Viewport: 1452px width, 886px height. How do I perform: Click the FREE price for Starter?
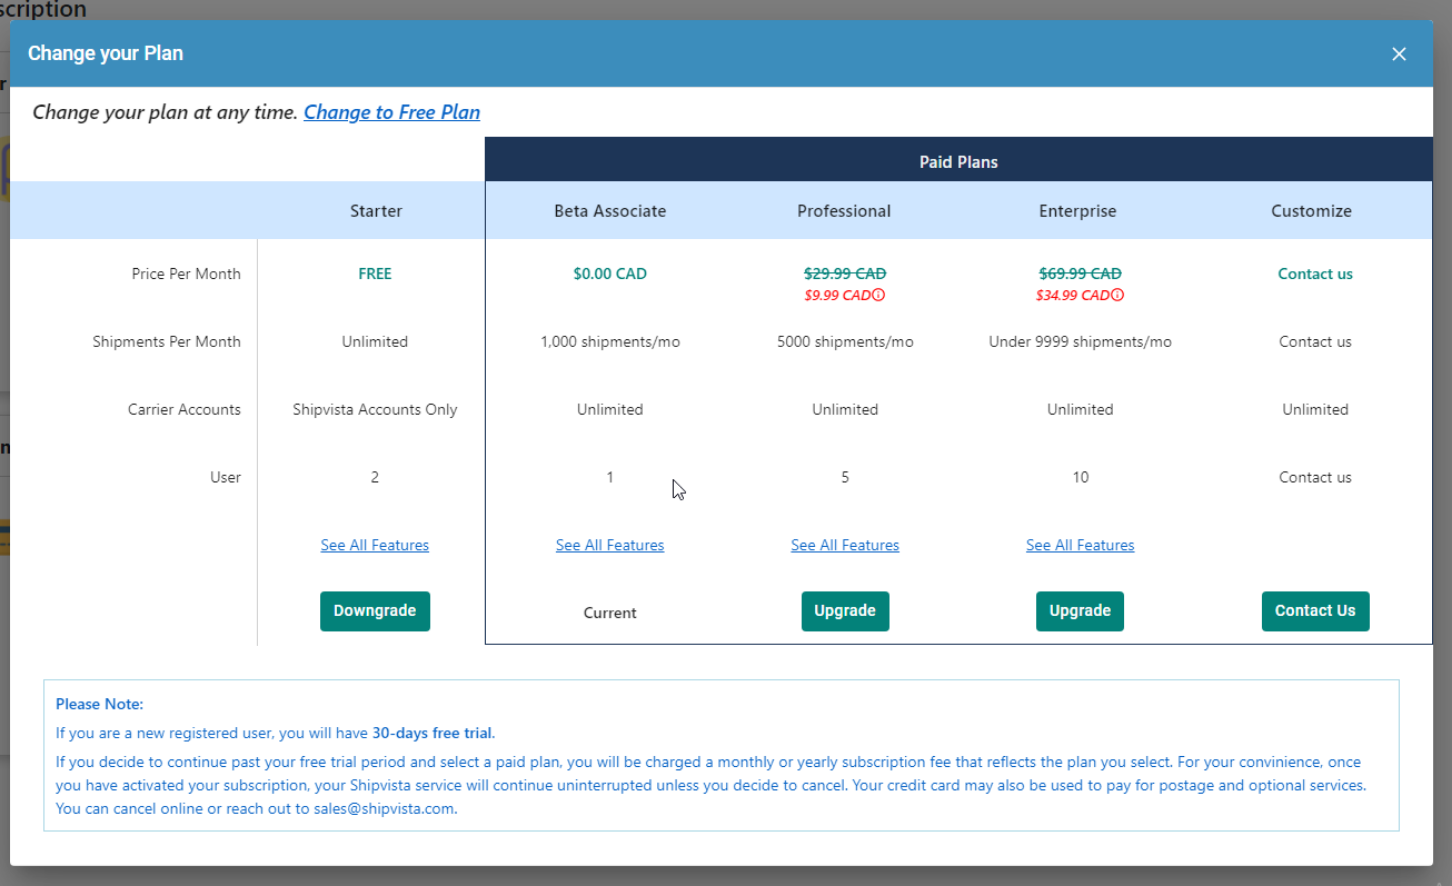coord(375,274)
